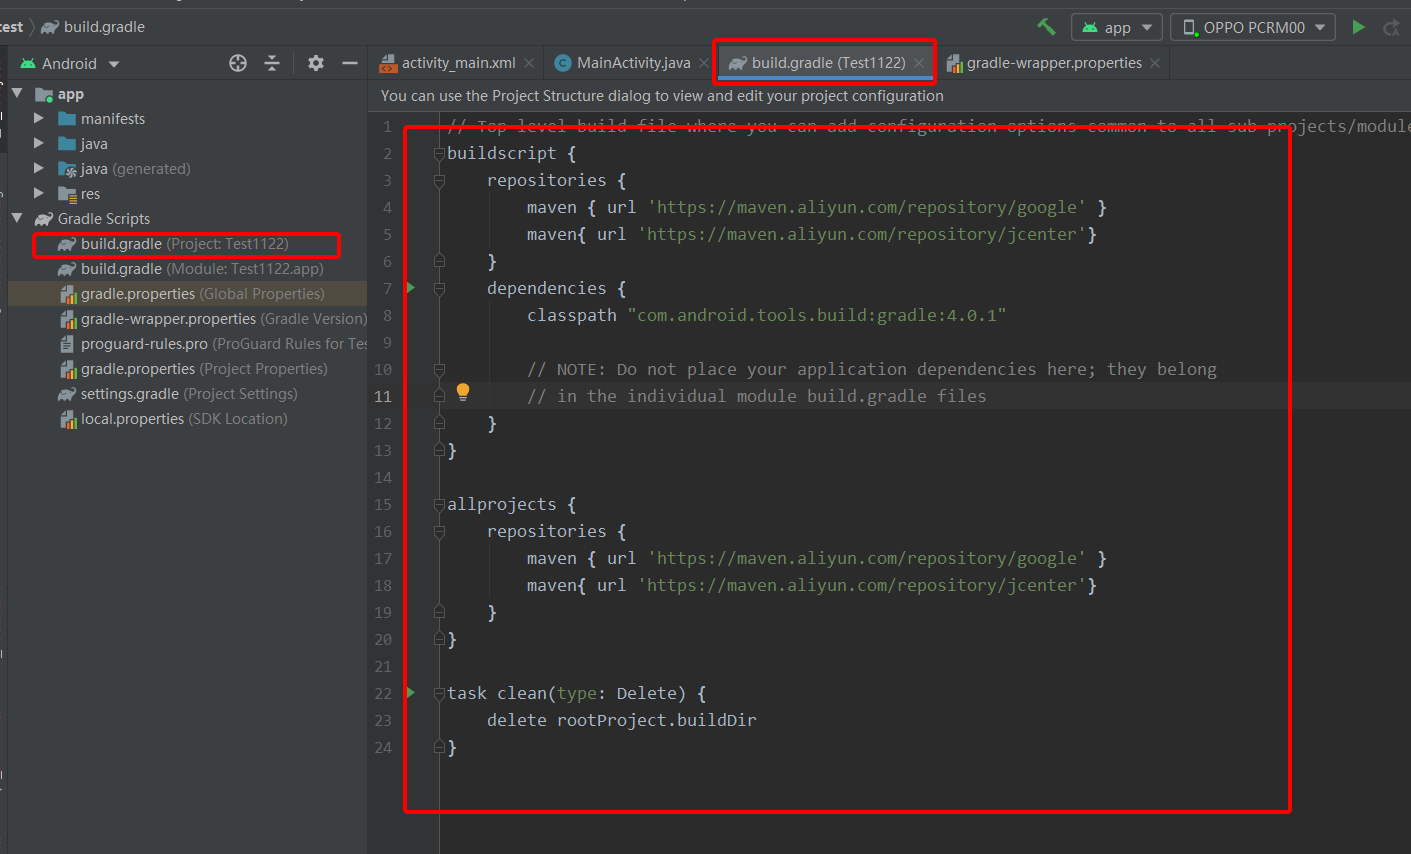
Task: Close the build.gradle (Test1122) tab
Action: click(919, 63)
